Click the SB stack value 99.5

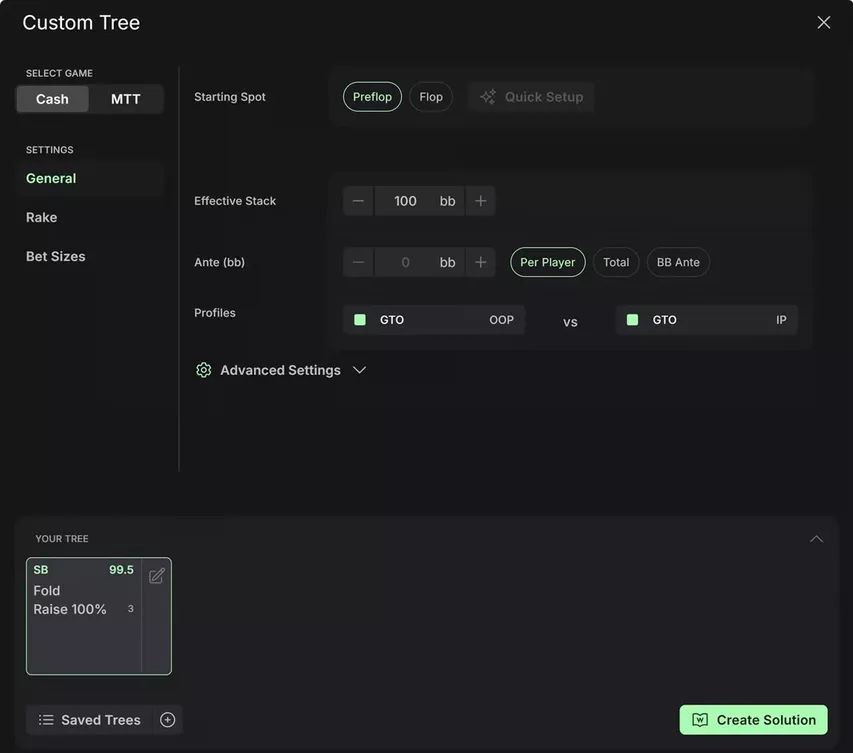121,570
